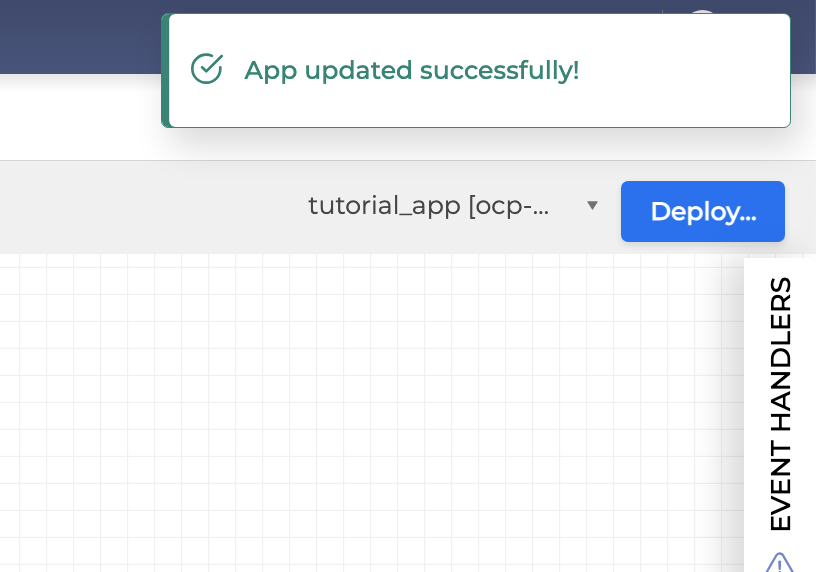The width and height of the screenshot is (816, 572).
Task: Select the word "HANDLERS" on the vertical tab
Action: coord(780,355)
